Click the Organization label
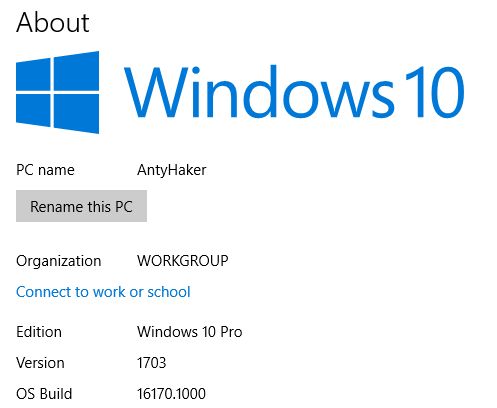The width and height of the screenshot is (497, 408). (59, 261)
